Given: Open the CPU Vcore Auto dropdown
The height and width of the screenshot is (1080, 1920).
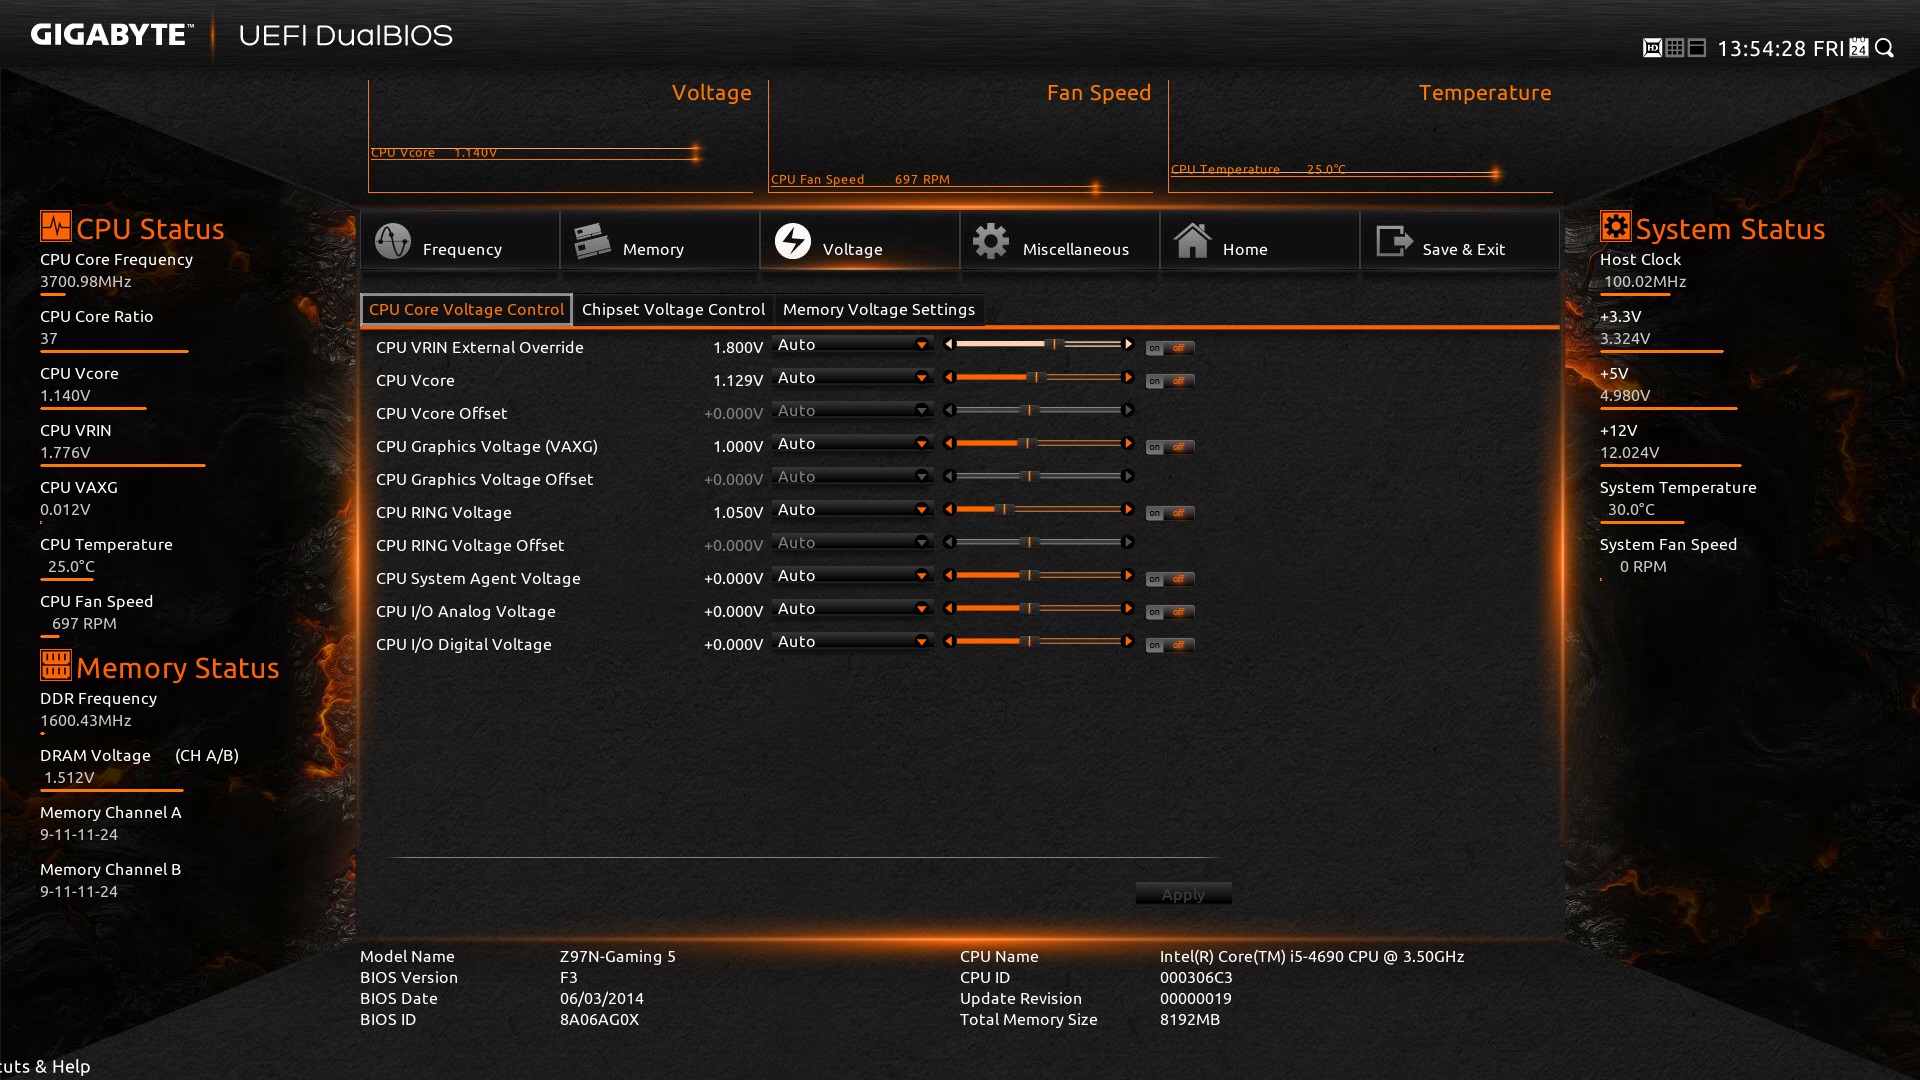Looking at the screenshot, I should [852, 377].
